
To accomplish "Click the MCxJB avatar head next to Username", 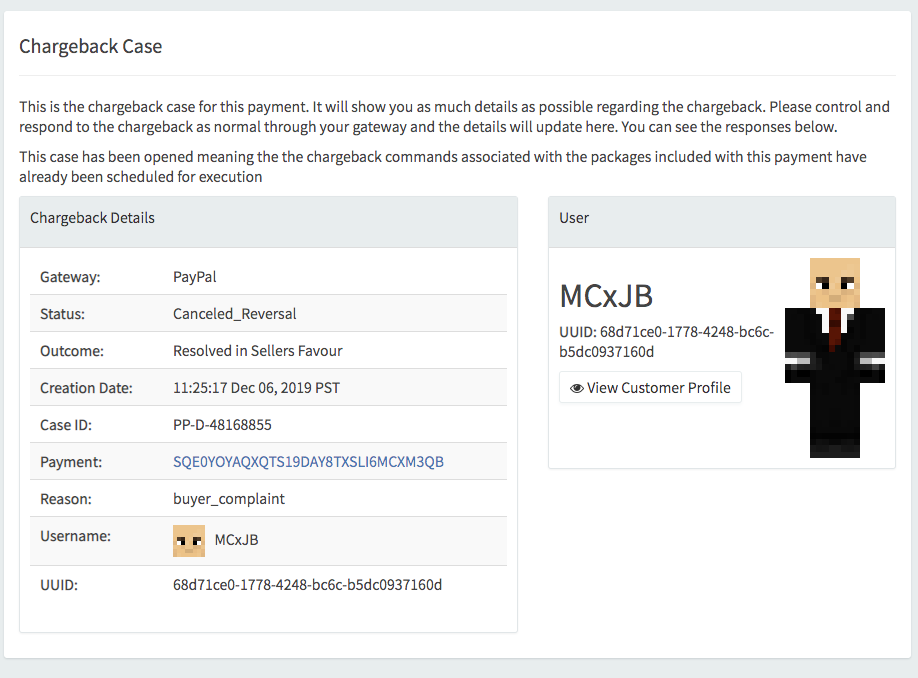I will 189,540.
